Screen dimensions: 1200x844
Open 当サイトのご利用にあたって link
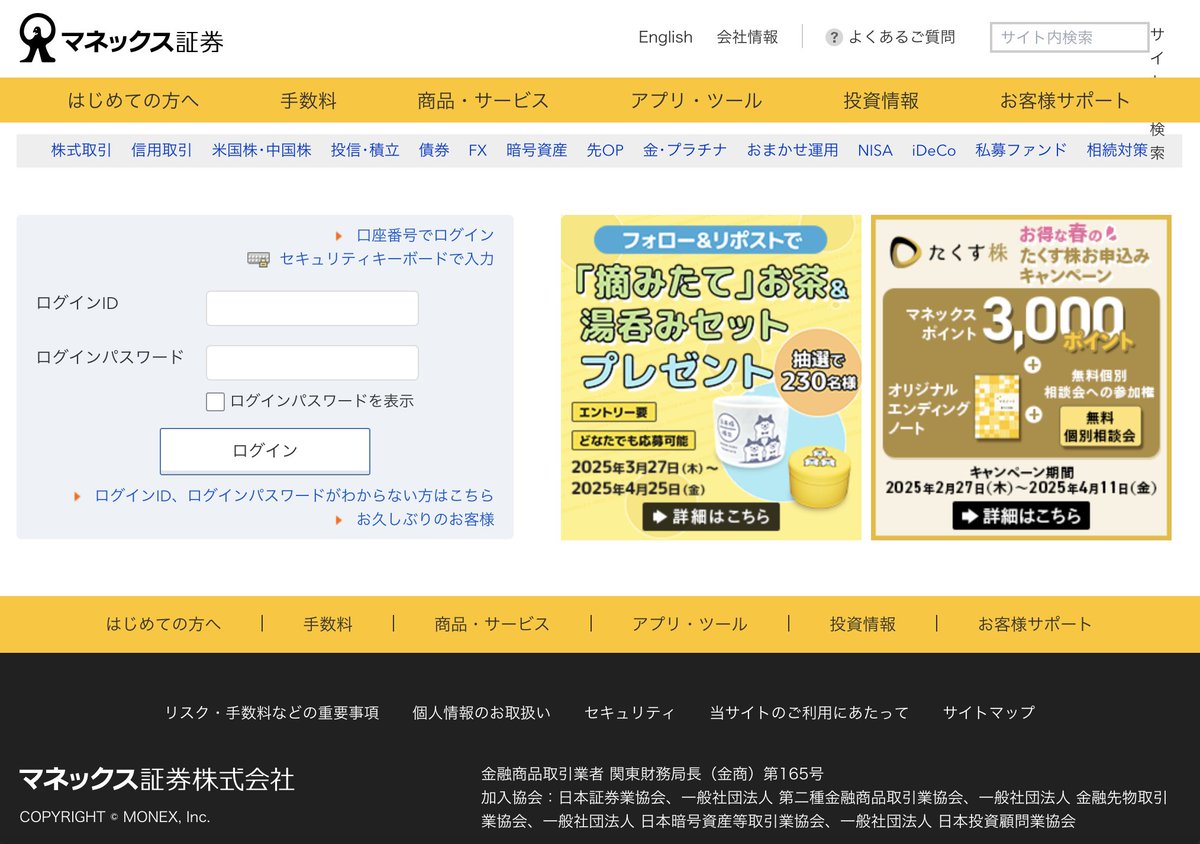pos(809,713)
